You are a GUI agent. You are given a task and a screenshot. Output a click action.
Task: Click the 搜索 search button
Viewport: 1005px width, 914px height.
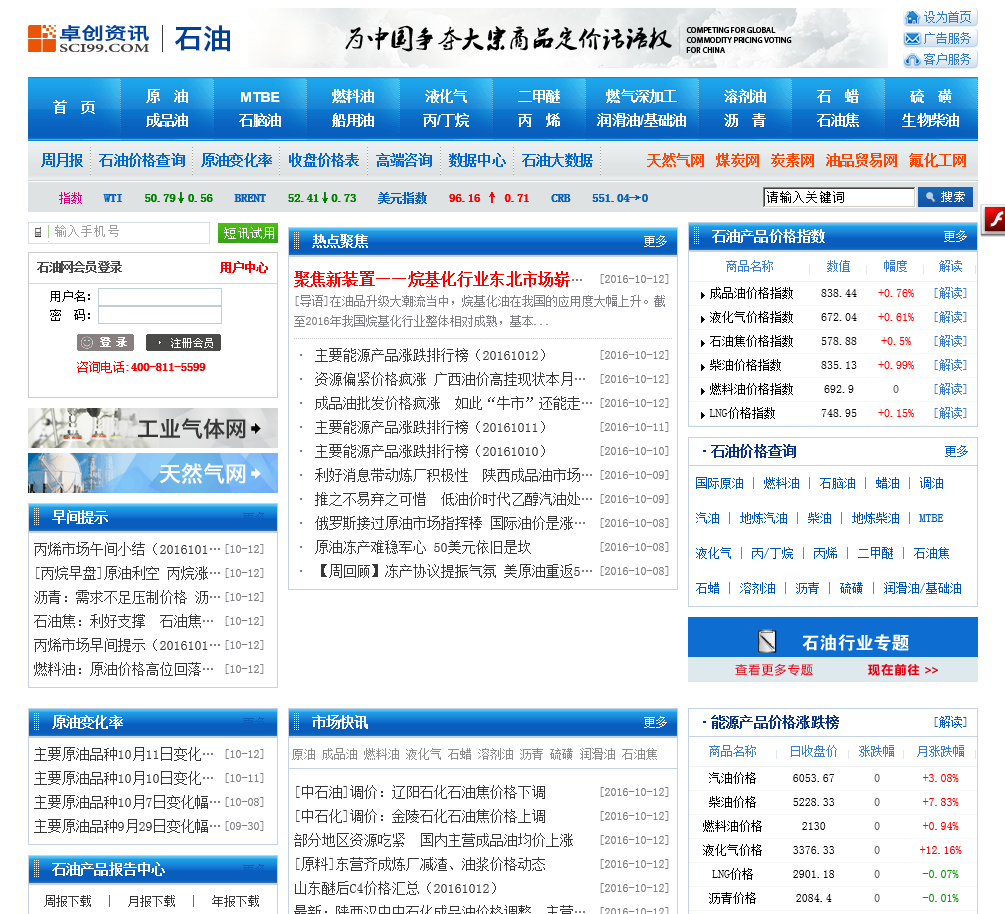tap(945, 197)
